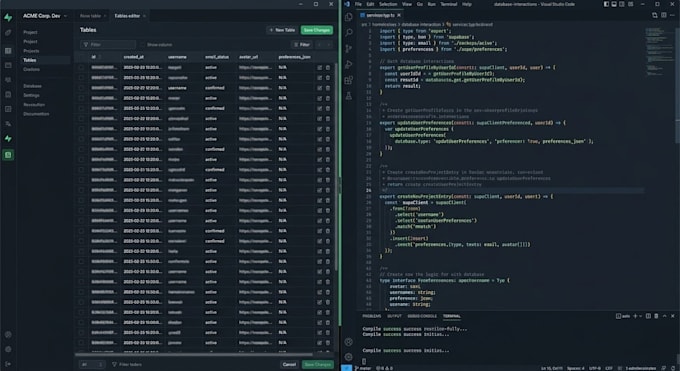Screen dimensions: 680x371
Task: Select the New table tab in Supabase
Action: (x=93, y=16)
